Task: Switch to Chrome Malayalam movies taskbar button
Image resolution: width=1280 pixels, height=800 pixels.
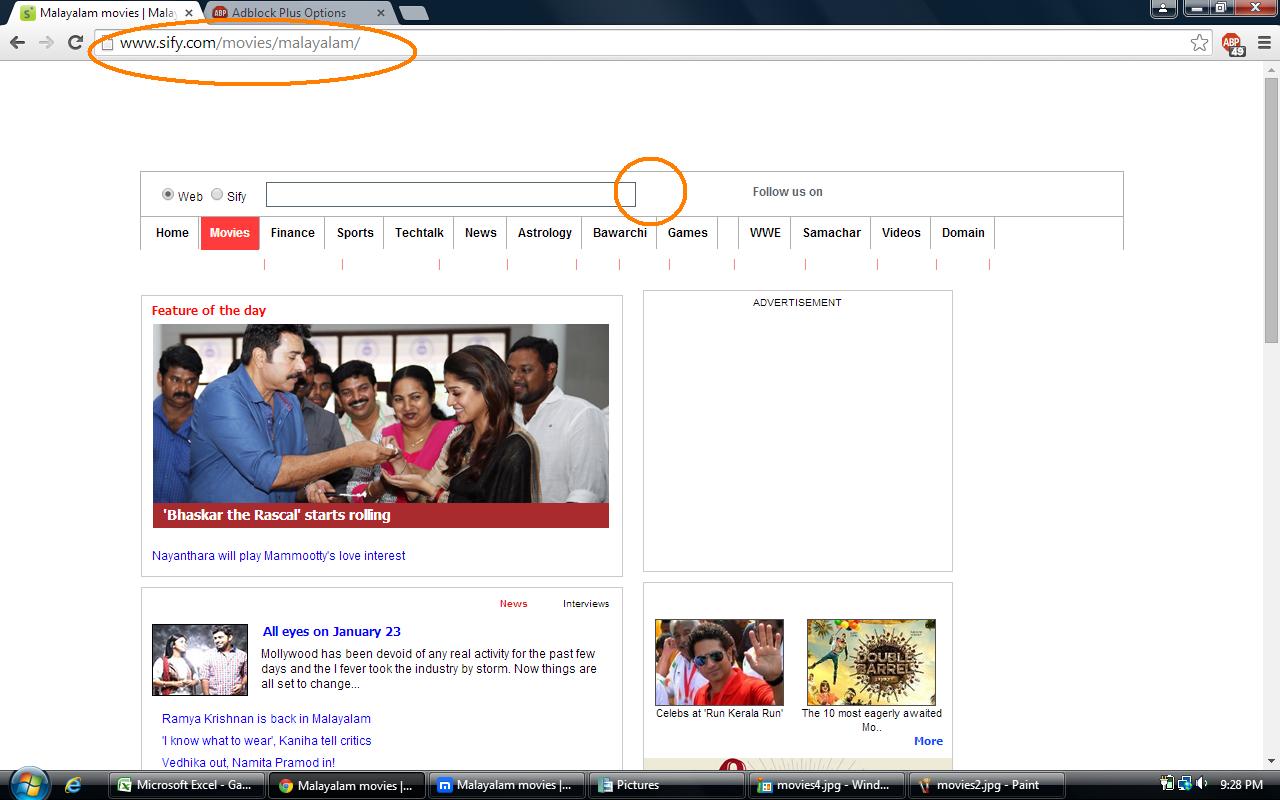Action: tap(347, 785)
